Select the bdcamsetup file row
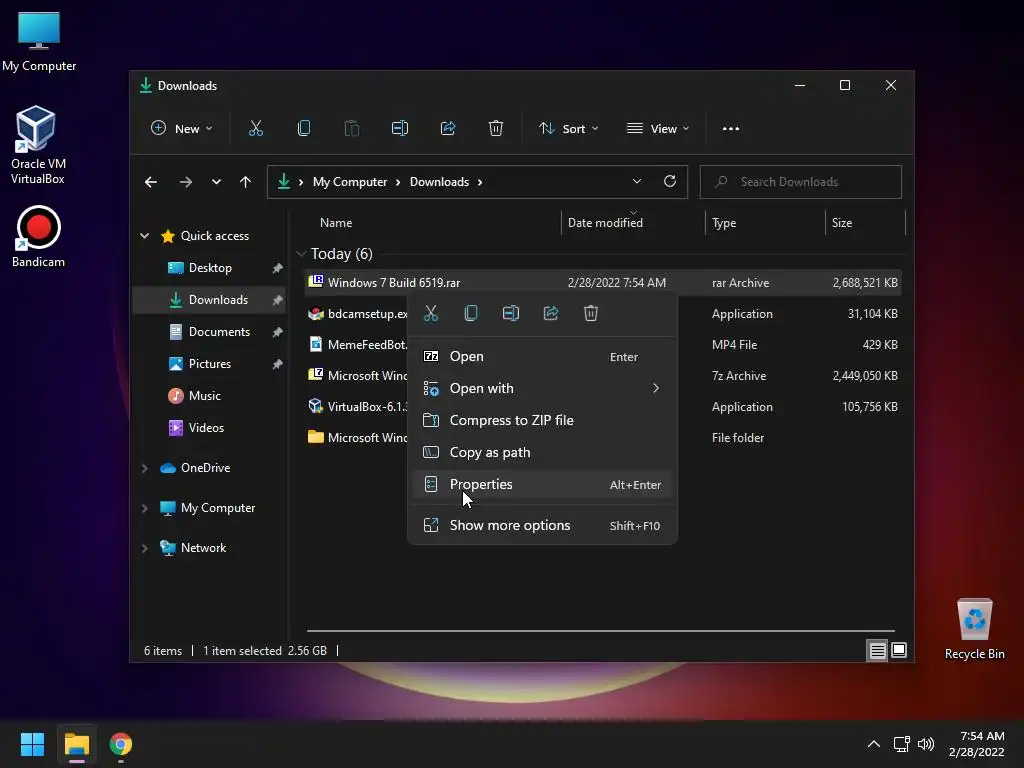Screen dimensions: 1024x768 click(356, 314)
